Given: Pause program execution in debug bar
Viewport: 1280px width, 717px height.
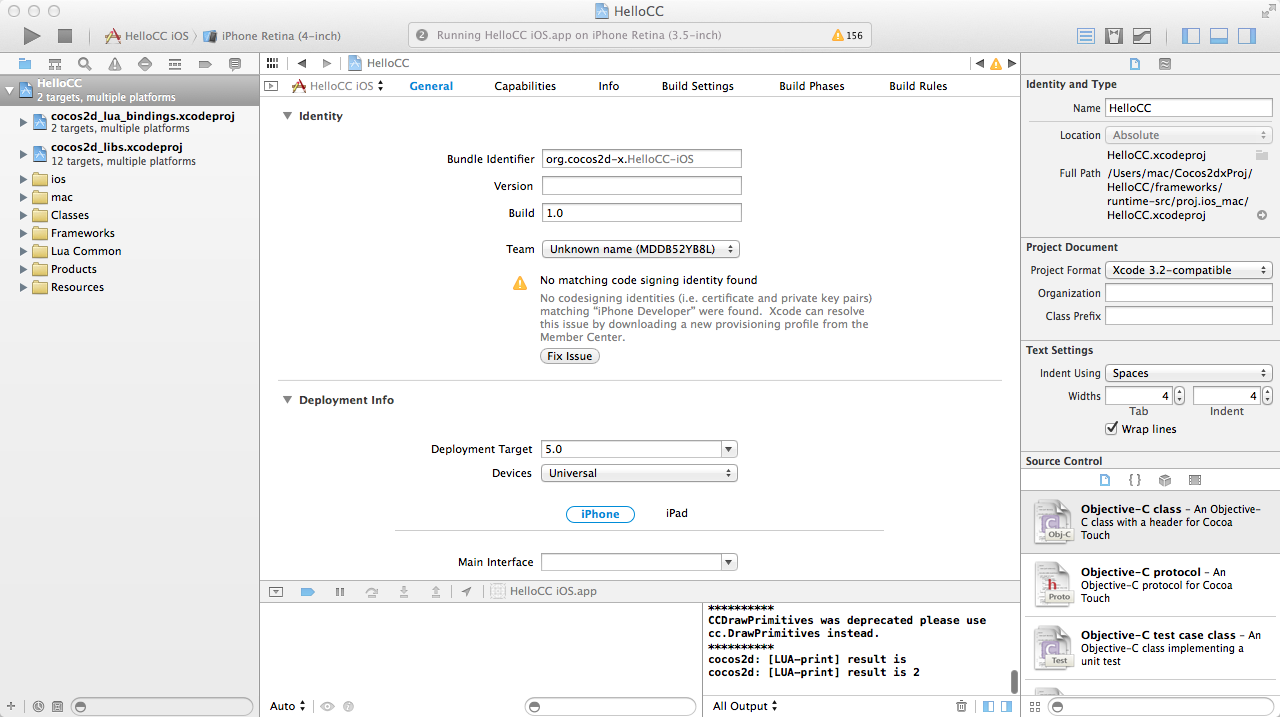Looking at the screenshot, I should click(340, 591).
